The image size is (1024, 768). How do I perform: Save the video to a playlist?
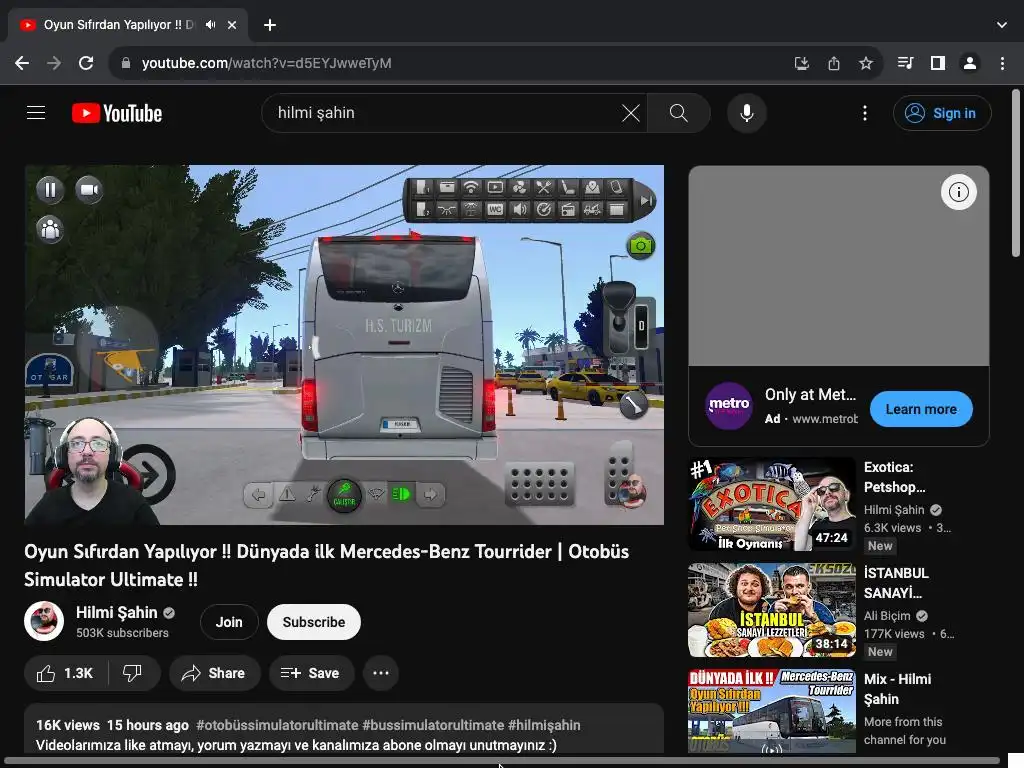coord(311,673)
